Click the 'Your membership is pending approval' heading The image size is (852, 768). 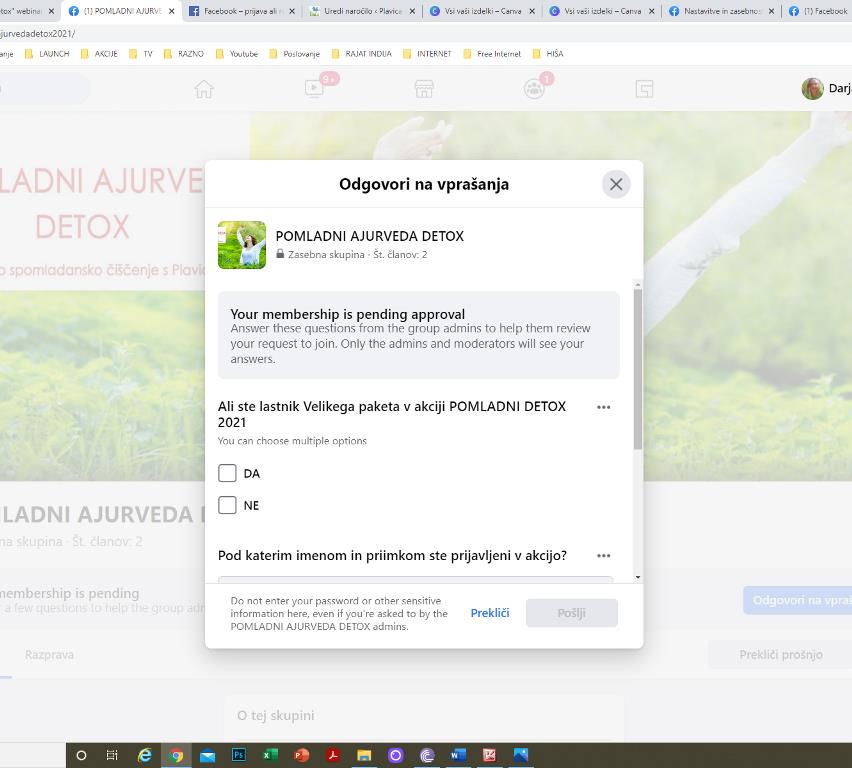(348, 314)
